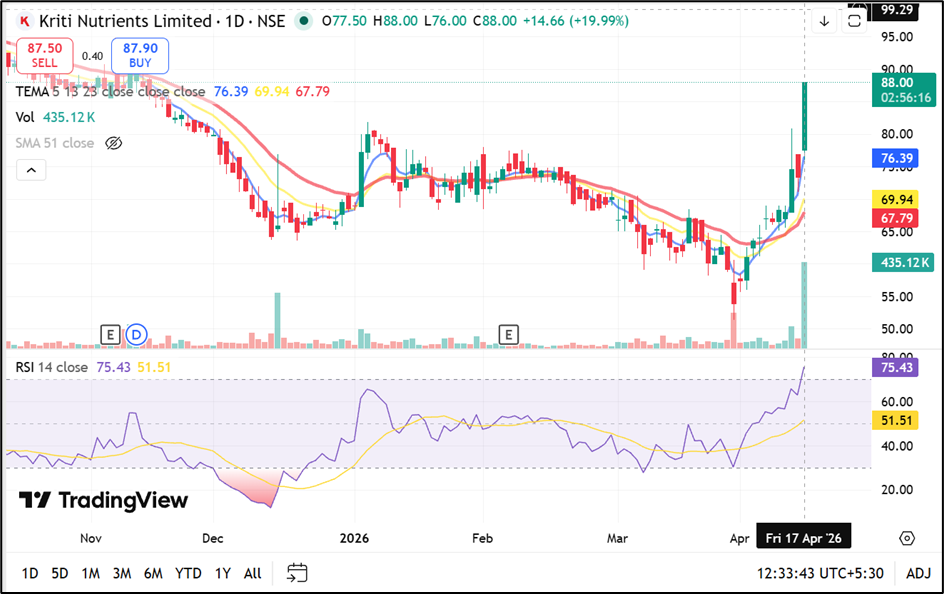Click the TradingView logo
This screenshot has height=594, width=944.
(103, 500)
